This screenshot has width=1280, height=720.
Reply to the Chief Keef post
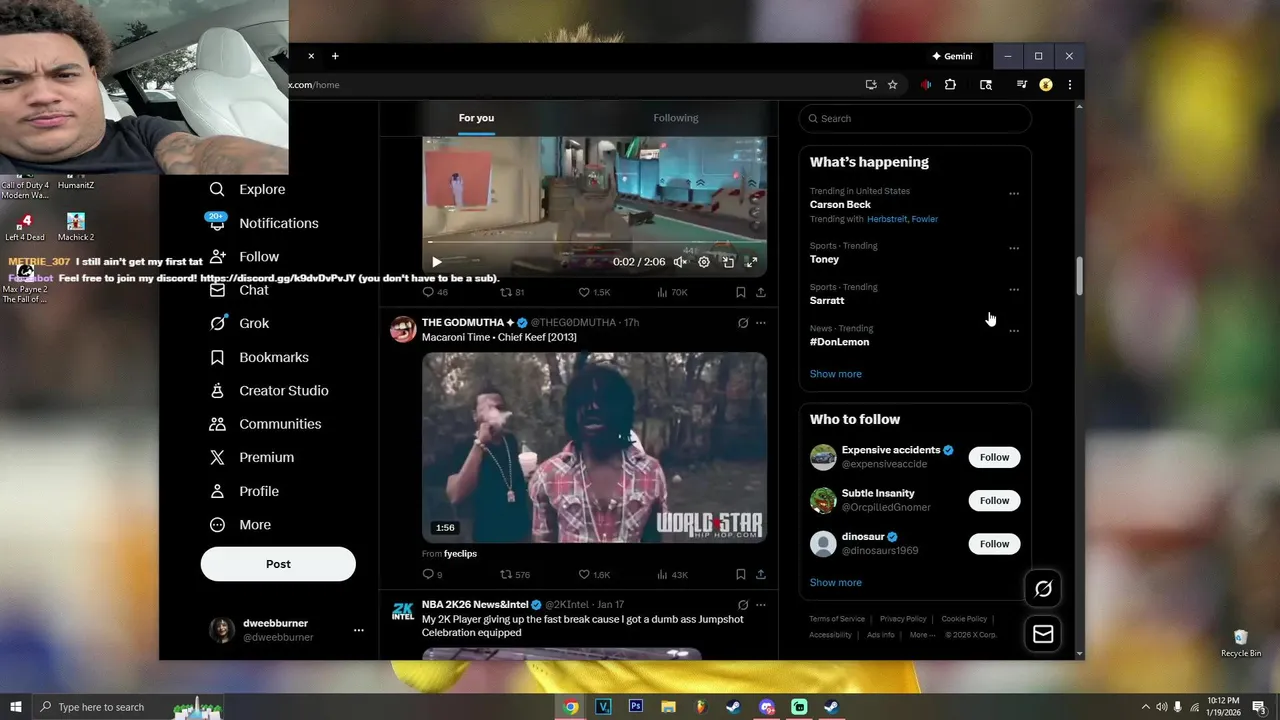tap(432, 574)
